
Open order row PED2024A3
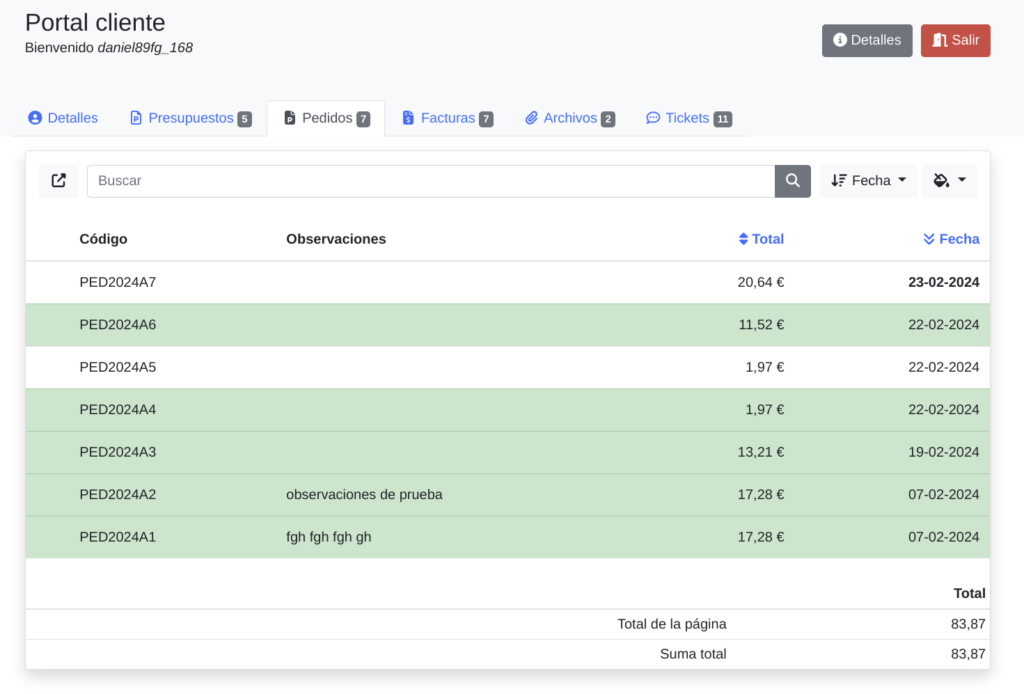click(118, 452)
